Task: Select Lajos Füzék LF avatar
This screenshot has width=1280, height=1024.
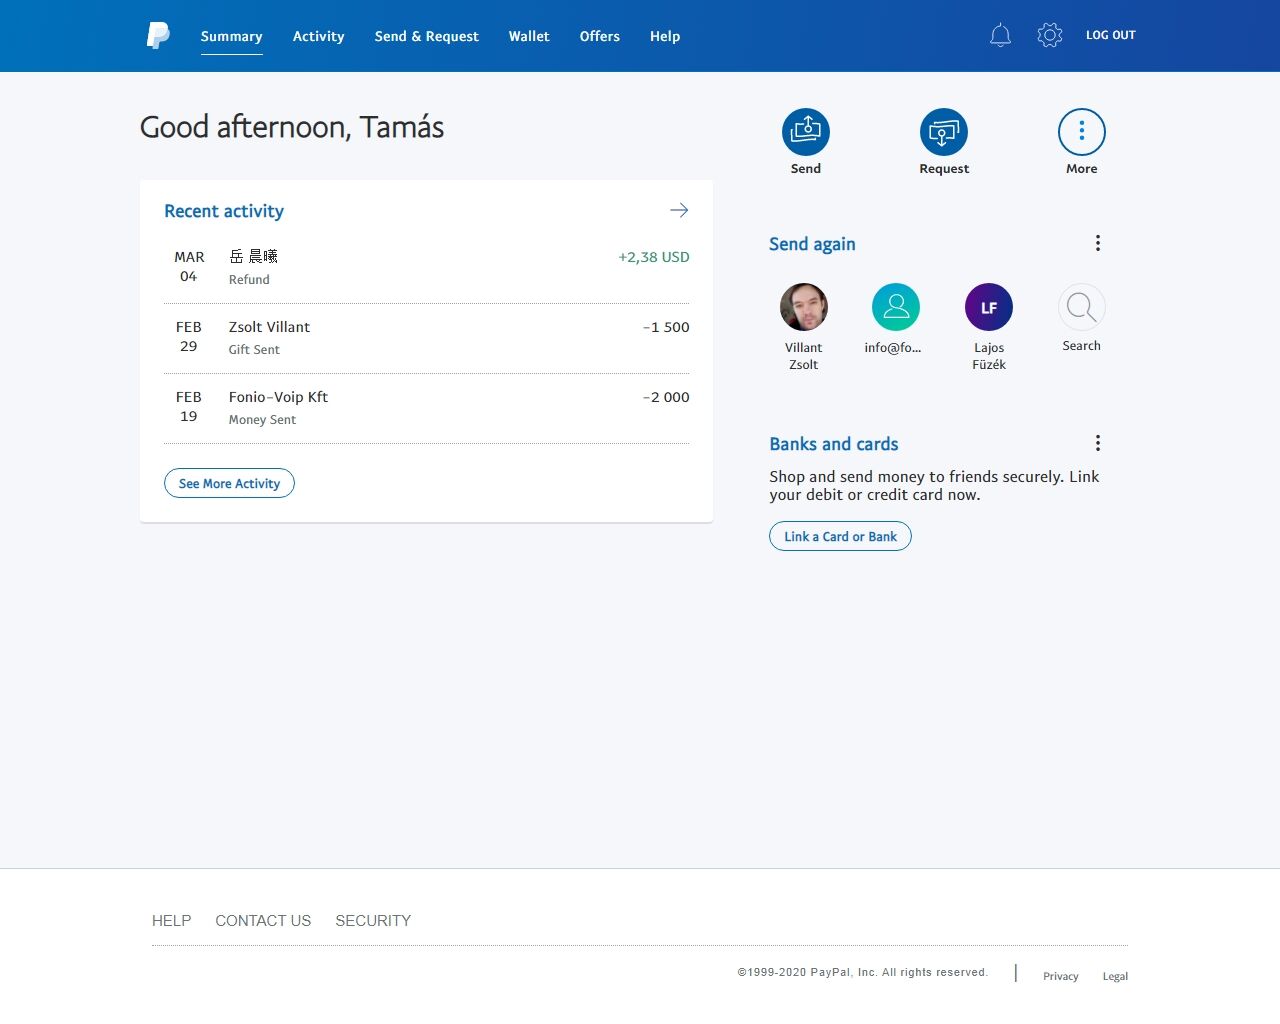Action: (988, 307)
